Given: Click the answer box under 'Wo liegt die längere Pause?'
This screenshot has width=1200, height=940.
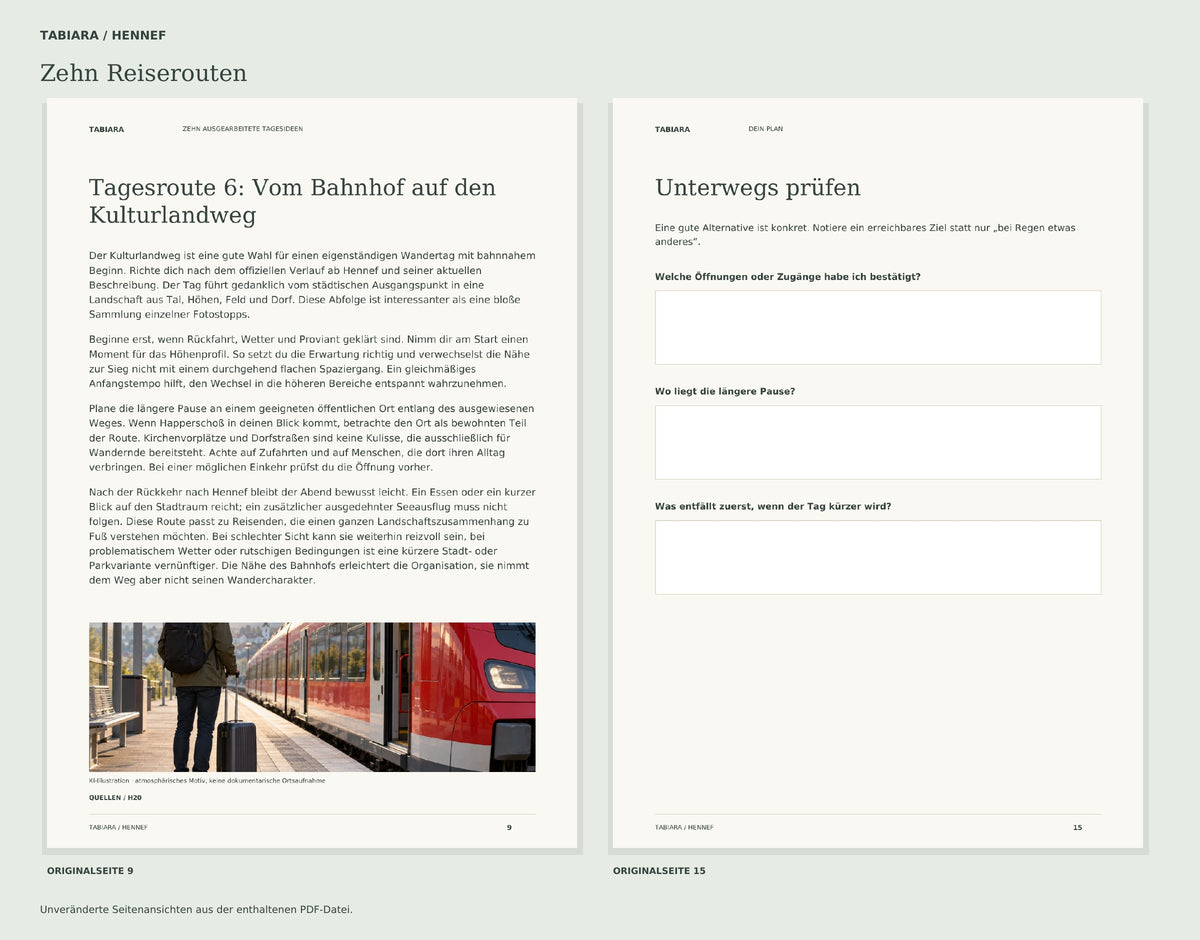Looking at the screenshot, I should [878, 442].
